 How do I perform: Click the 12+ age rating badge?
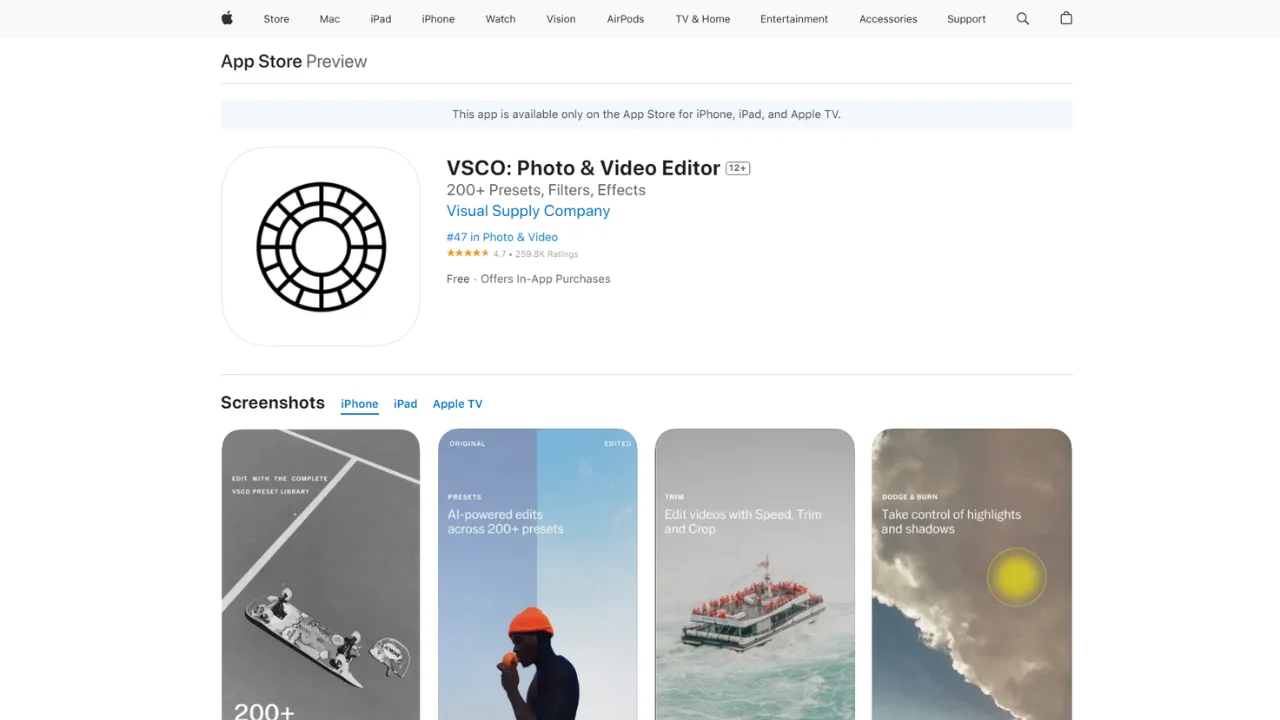(x=738, y=168)
